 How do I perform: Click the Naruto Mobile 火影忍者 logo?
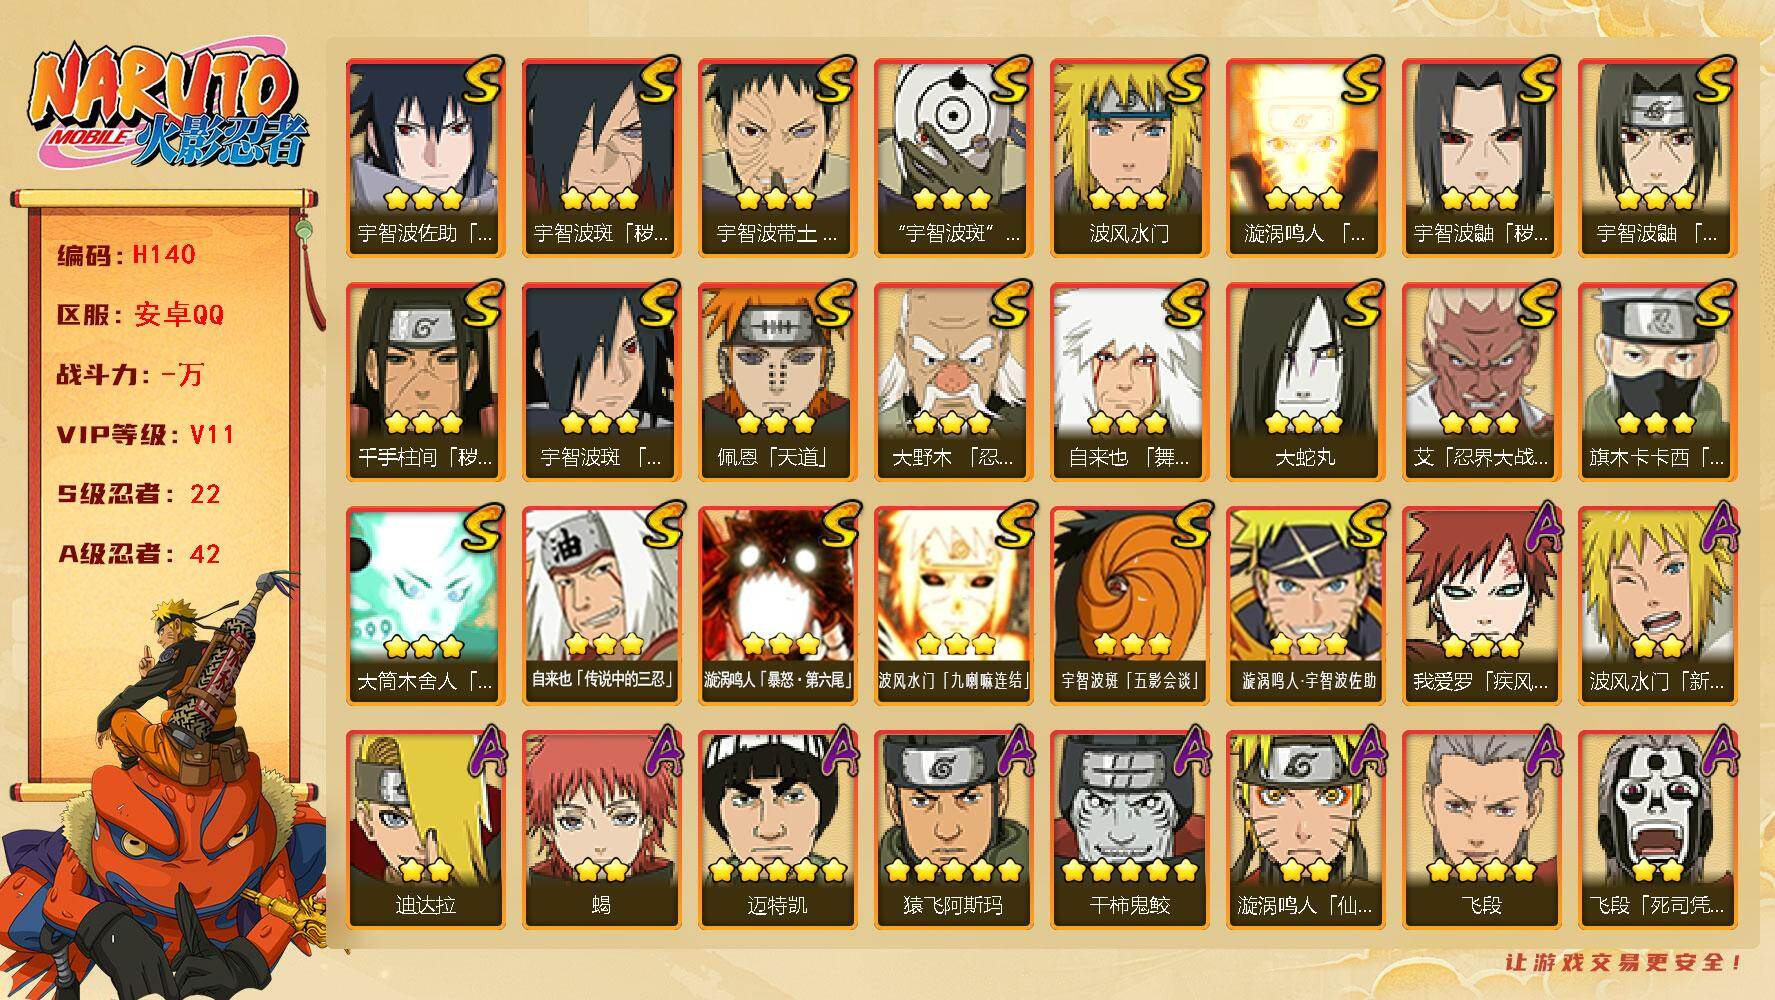tap(167, 107)
